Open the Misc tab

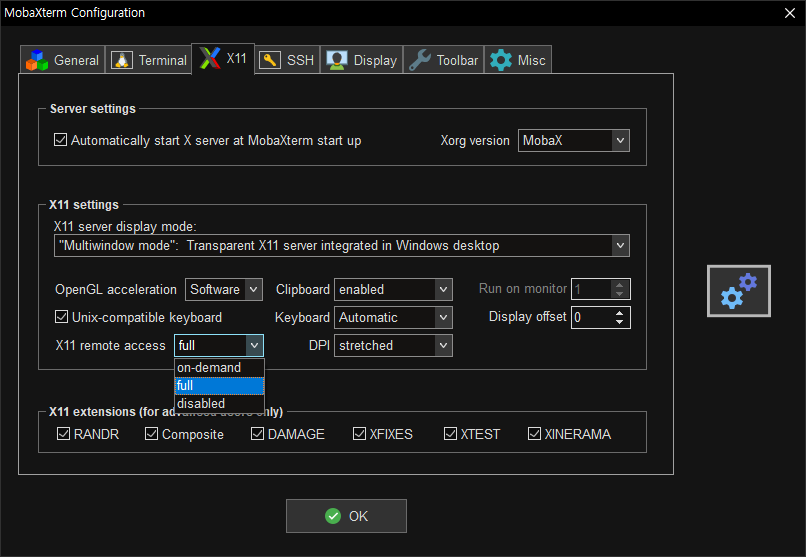[x=518, y=60]
